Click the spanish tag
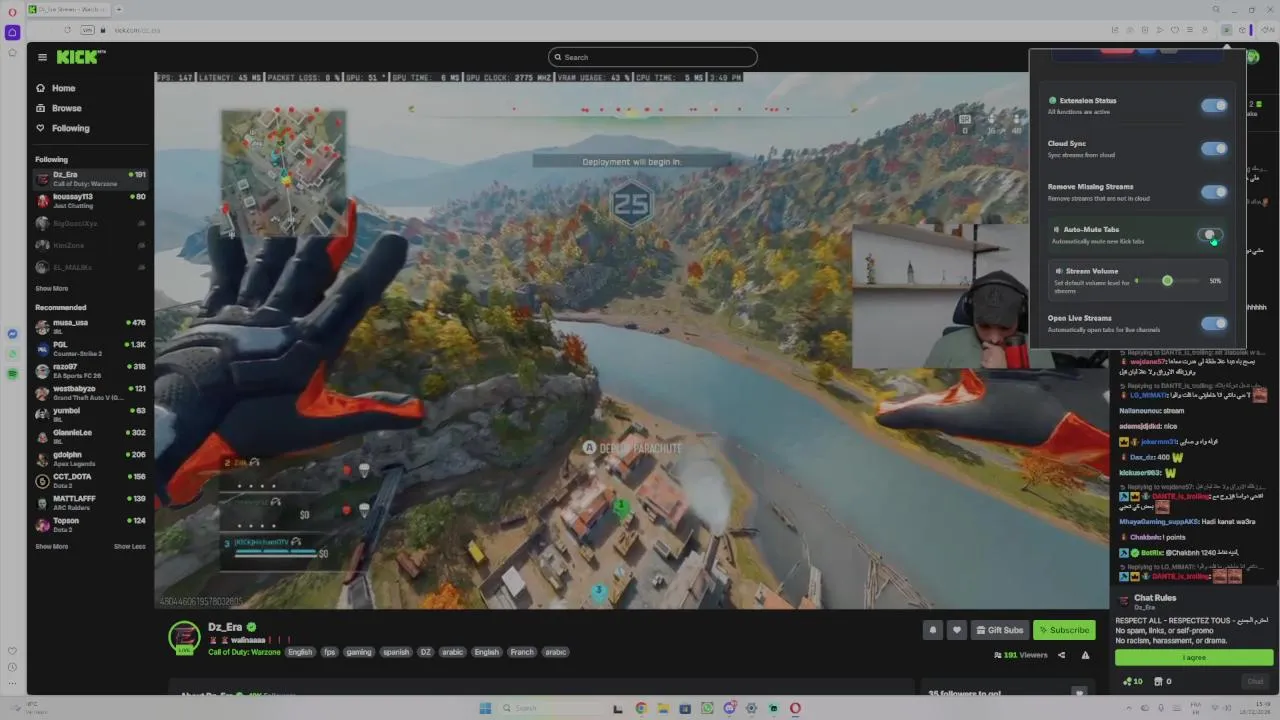Image resolution: width=1280 pixels, height=720 pixels. pyautogui.click(x=396, y=652)
